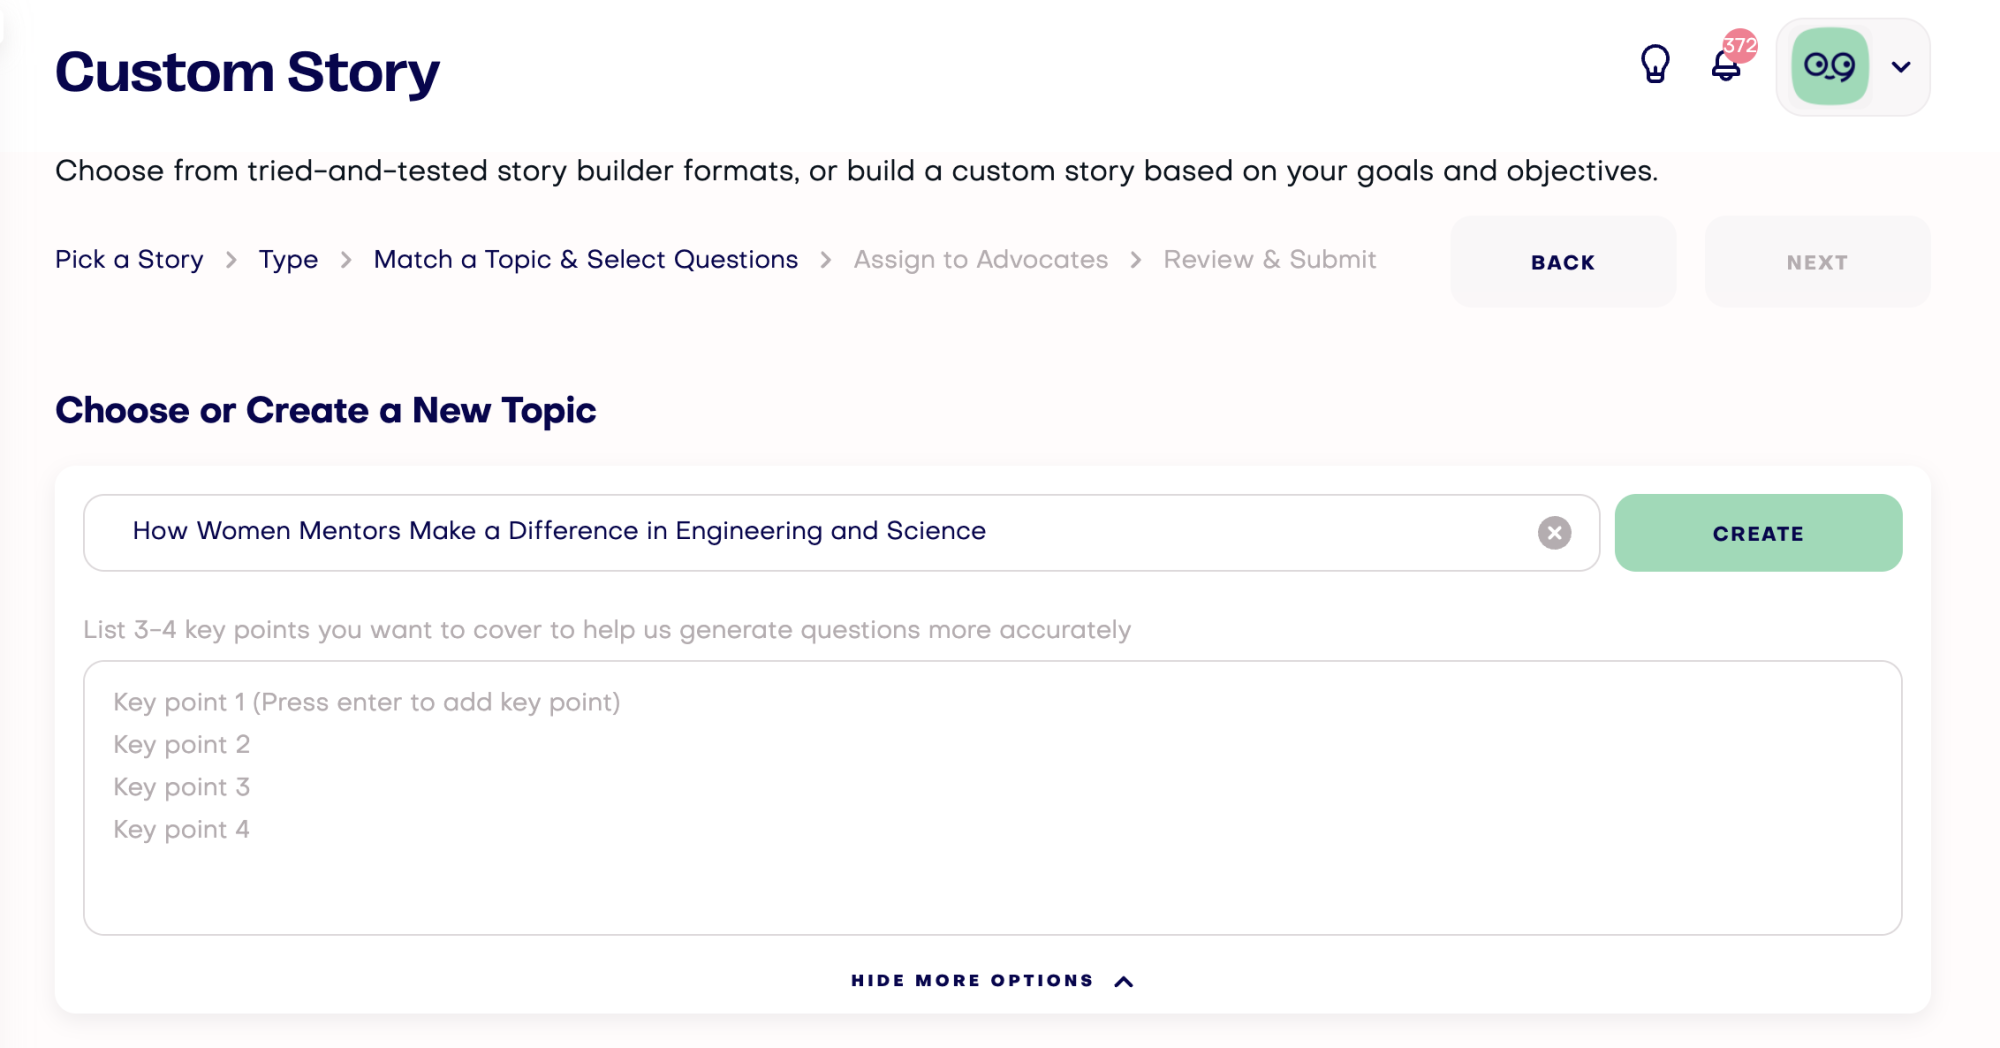
Task: Select Match a Topic & Select Questions step
Action: click(586, 260)
